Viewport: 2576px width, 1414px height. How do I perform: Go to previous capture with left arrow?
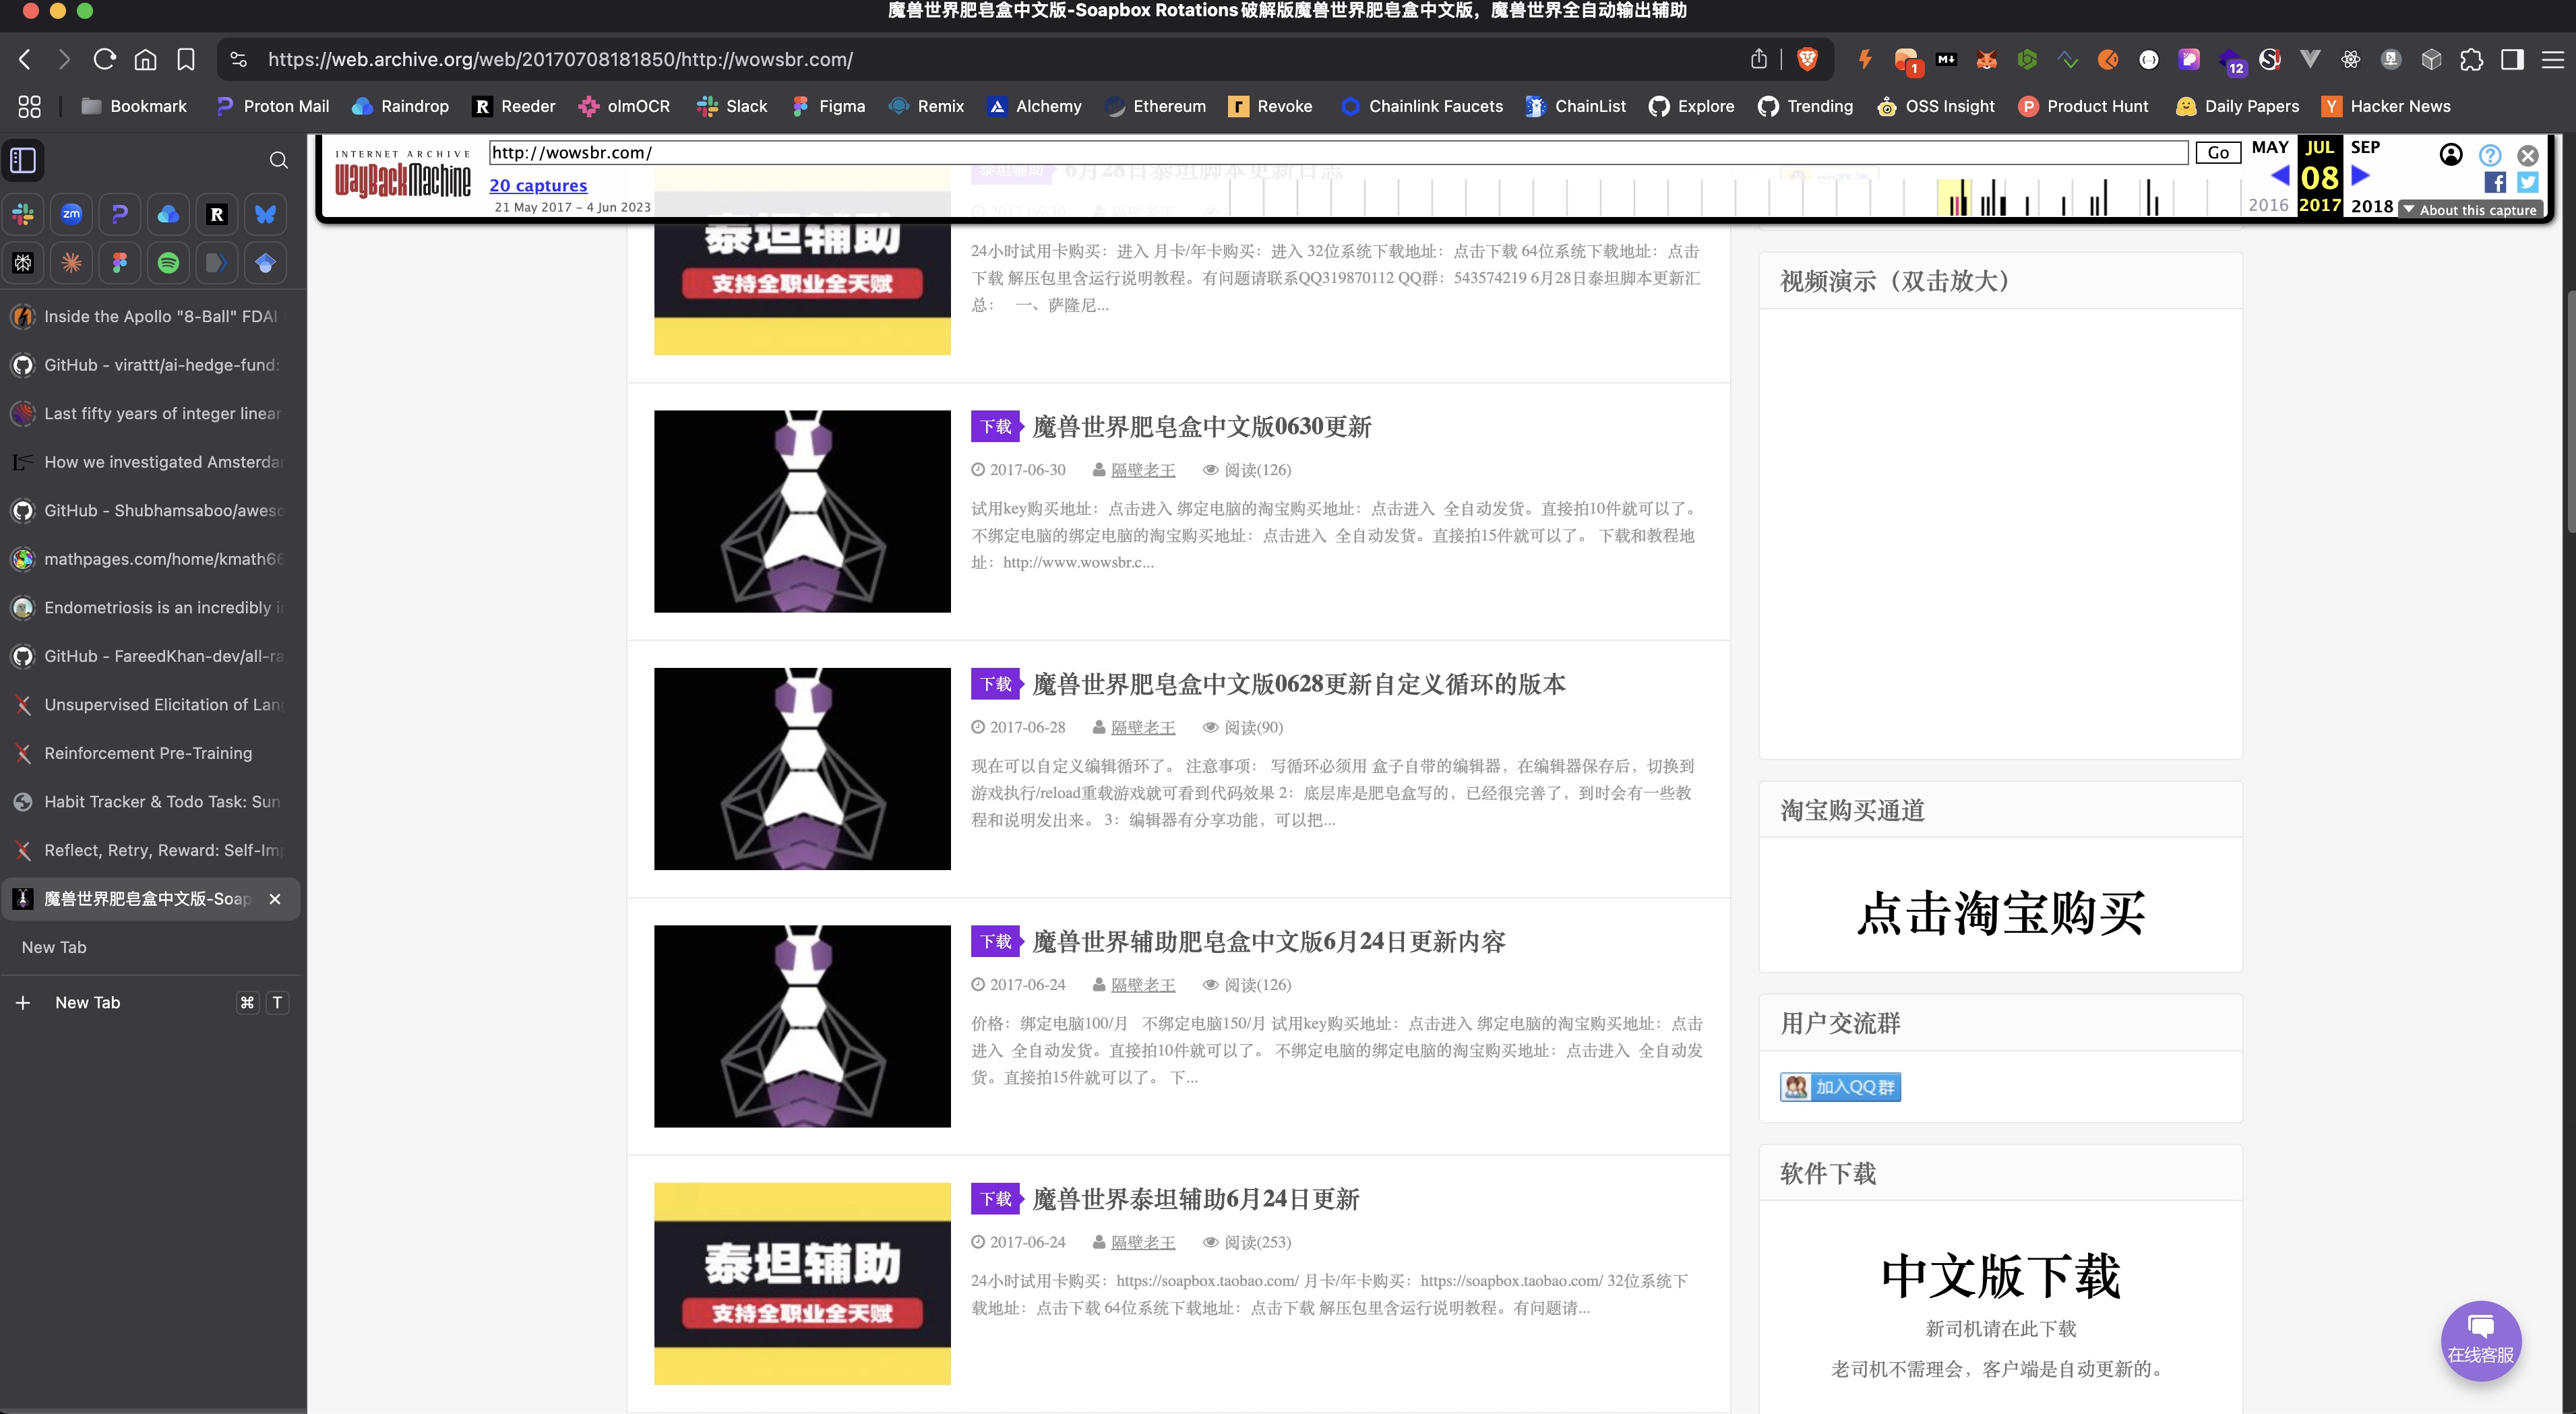(x=2281, y=176)
